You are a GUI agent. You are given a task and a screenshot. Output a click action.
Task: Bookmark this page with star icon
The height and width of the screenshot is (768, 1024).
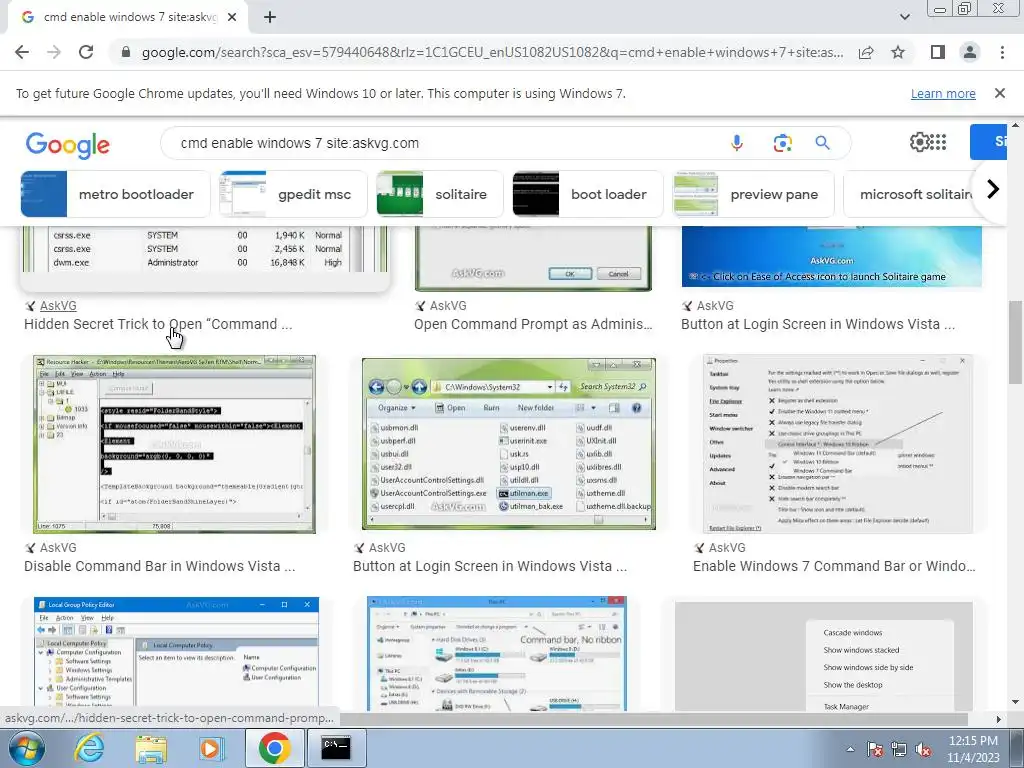click(898, 52)
